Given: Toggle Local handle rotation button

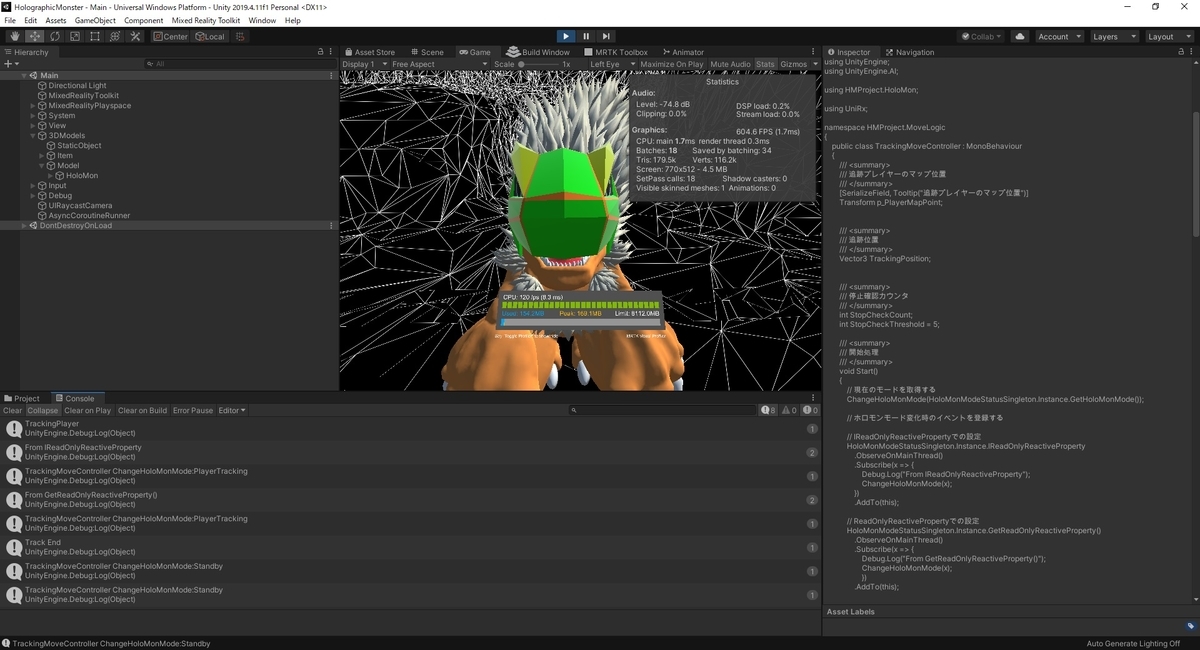Looking at the screenshot, I should 210,36.
